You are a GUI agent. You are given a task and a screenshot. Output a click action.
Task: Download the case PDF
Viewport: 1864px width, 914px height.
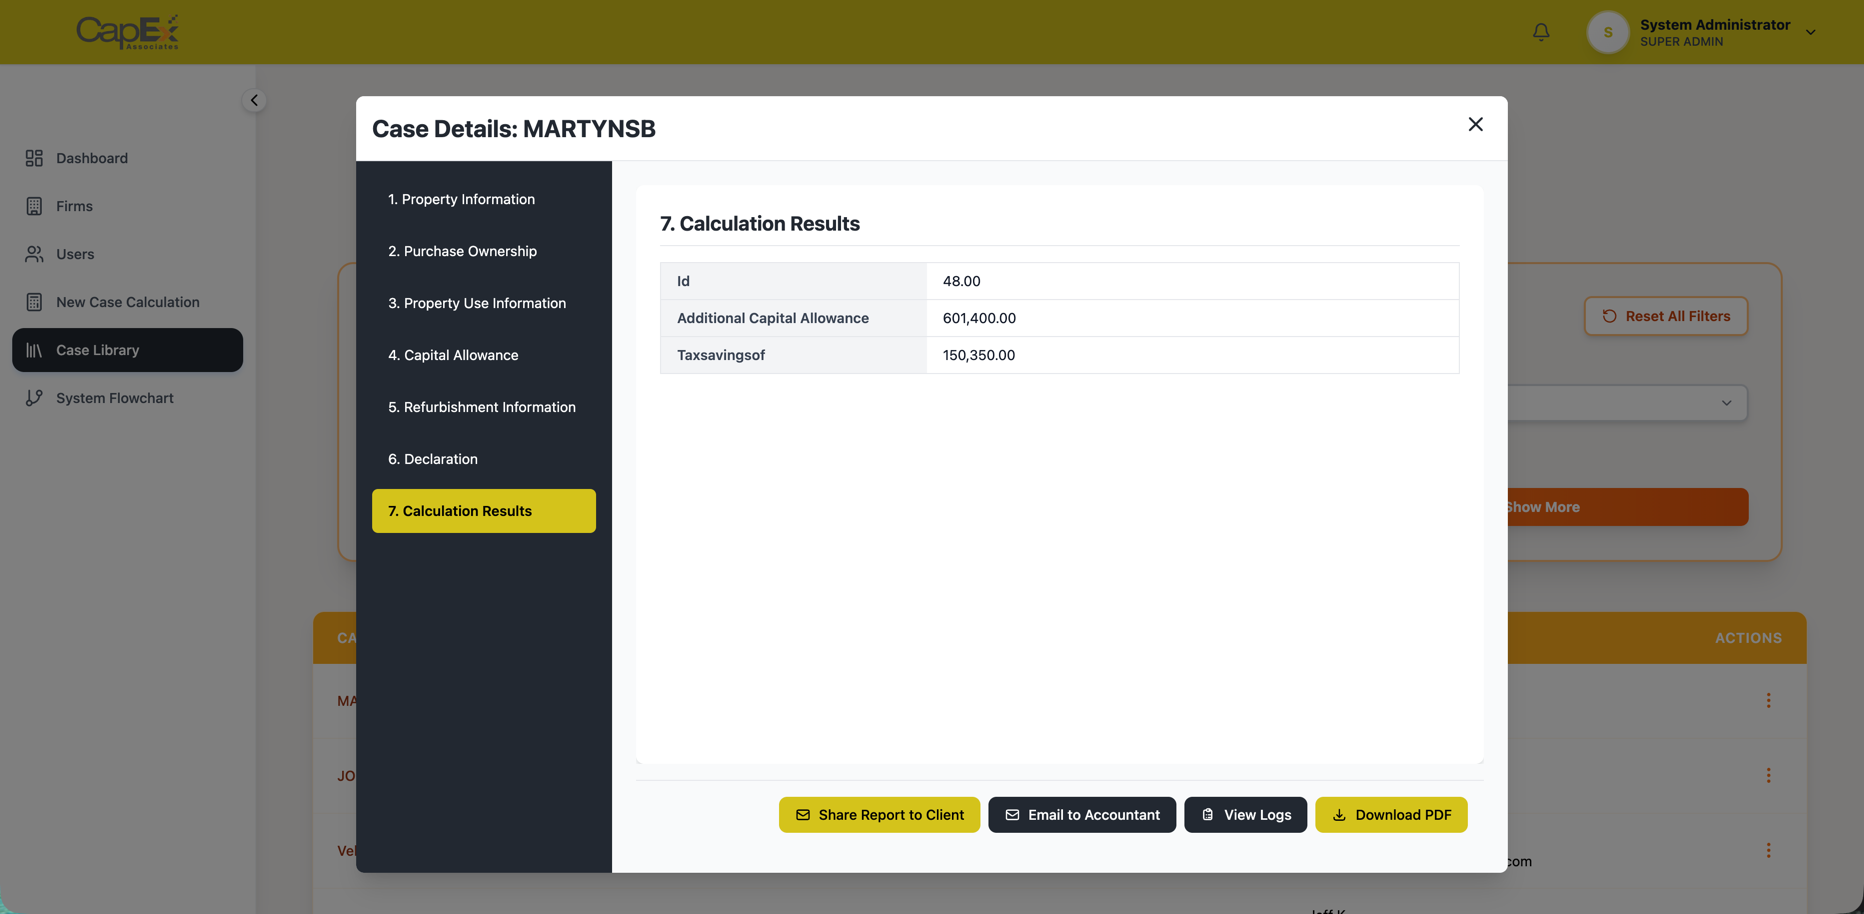pos(1391,815)
